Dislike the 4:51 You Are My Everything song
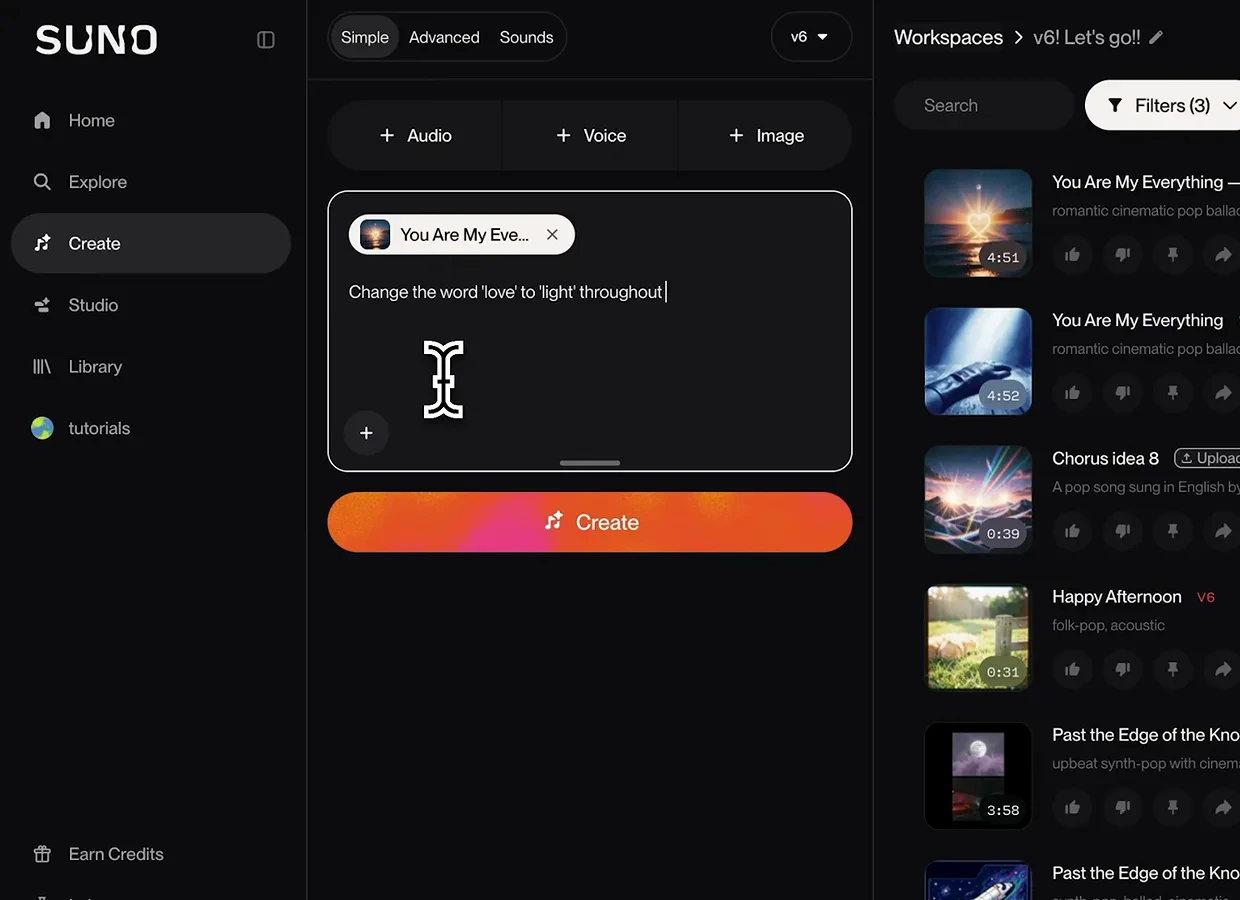1240x900 pixels. tap(1122, 255)
